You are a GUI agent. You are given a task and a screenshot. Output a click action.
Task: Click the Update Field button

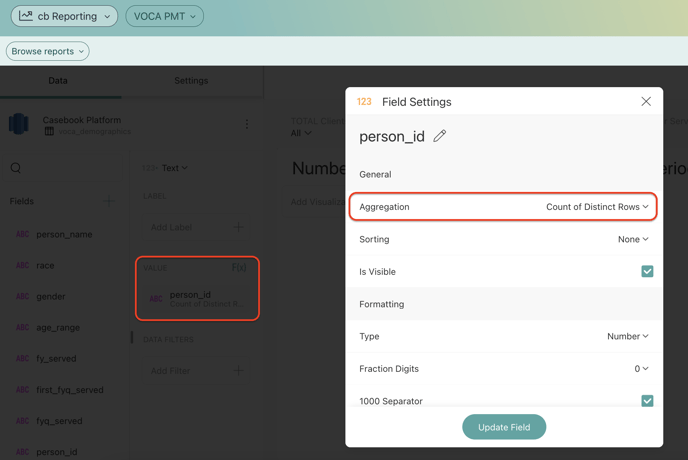(x=504, y=427)
